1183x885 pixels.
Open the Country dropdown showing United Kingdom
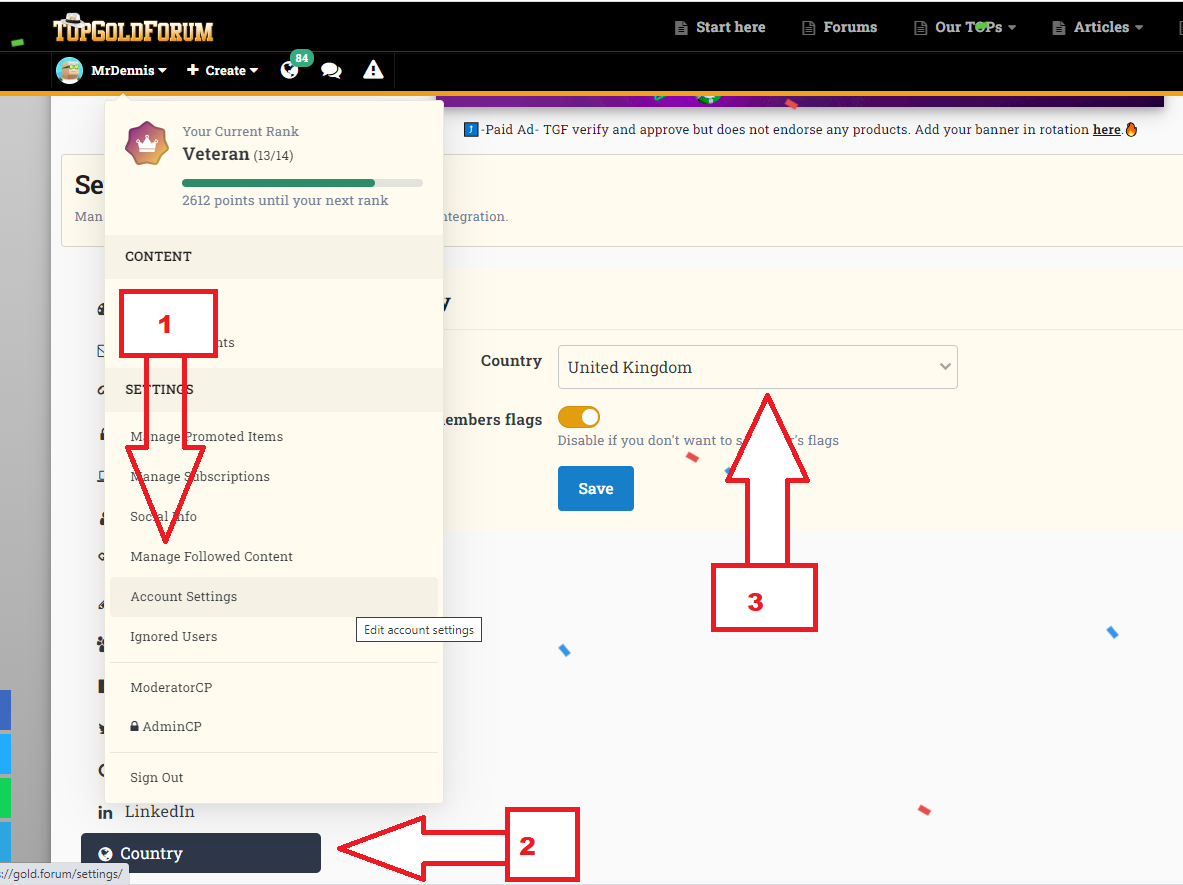(x=757, y=367)
